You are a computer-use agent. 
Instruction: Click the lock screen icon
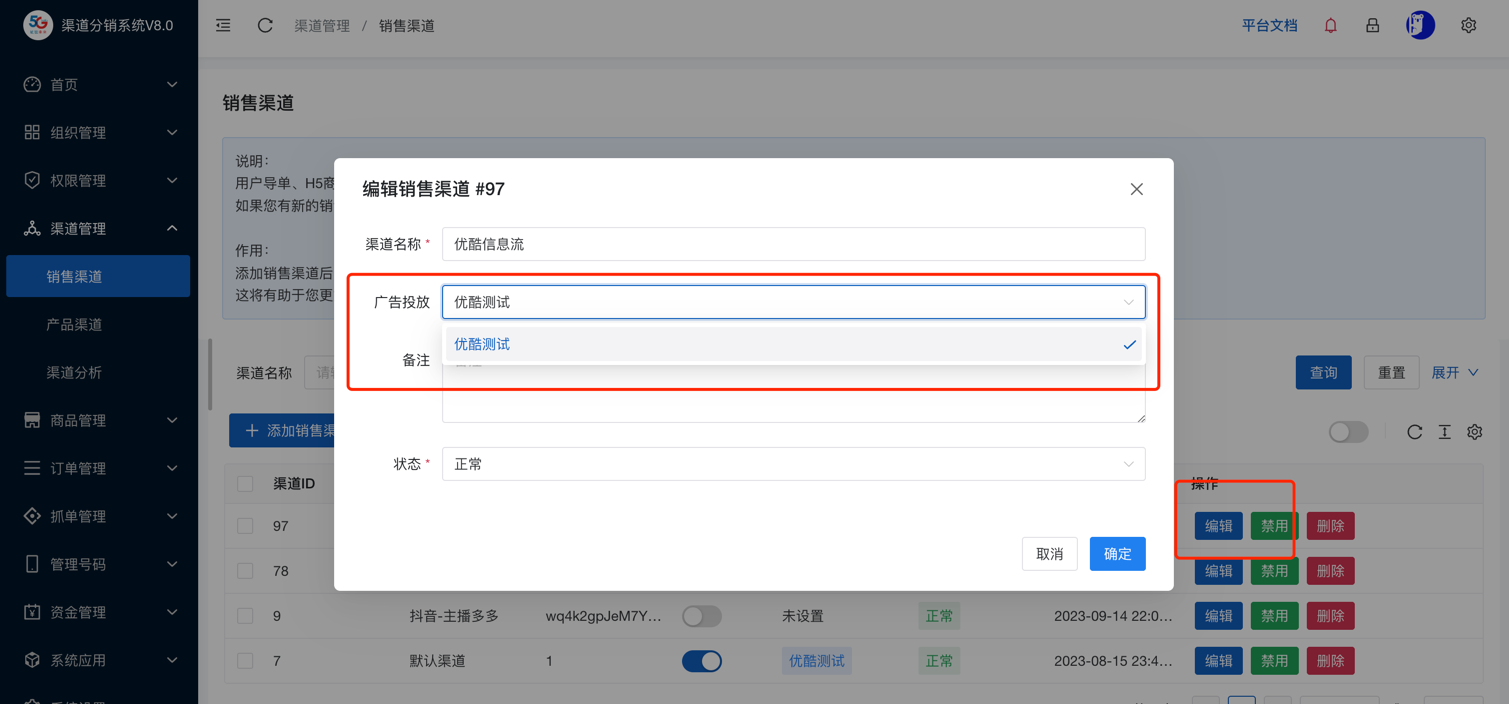[1372, 26]
